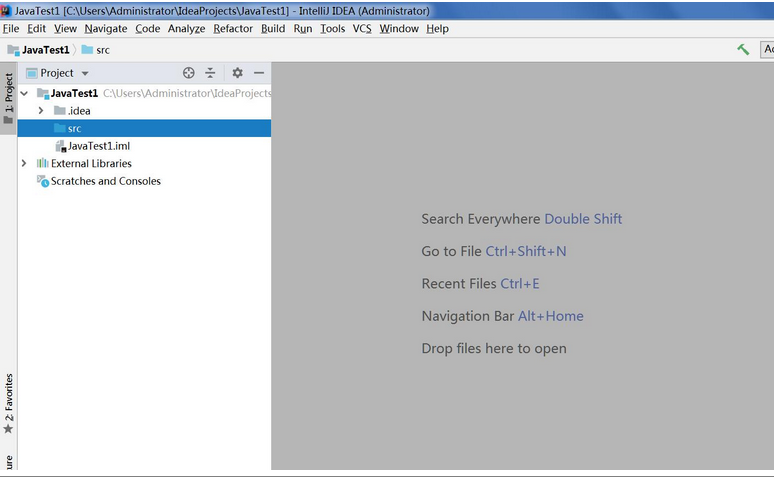Open the Navigate menu
This screenshot has width=774, height=477.
click(x=106, y=29)
